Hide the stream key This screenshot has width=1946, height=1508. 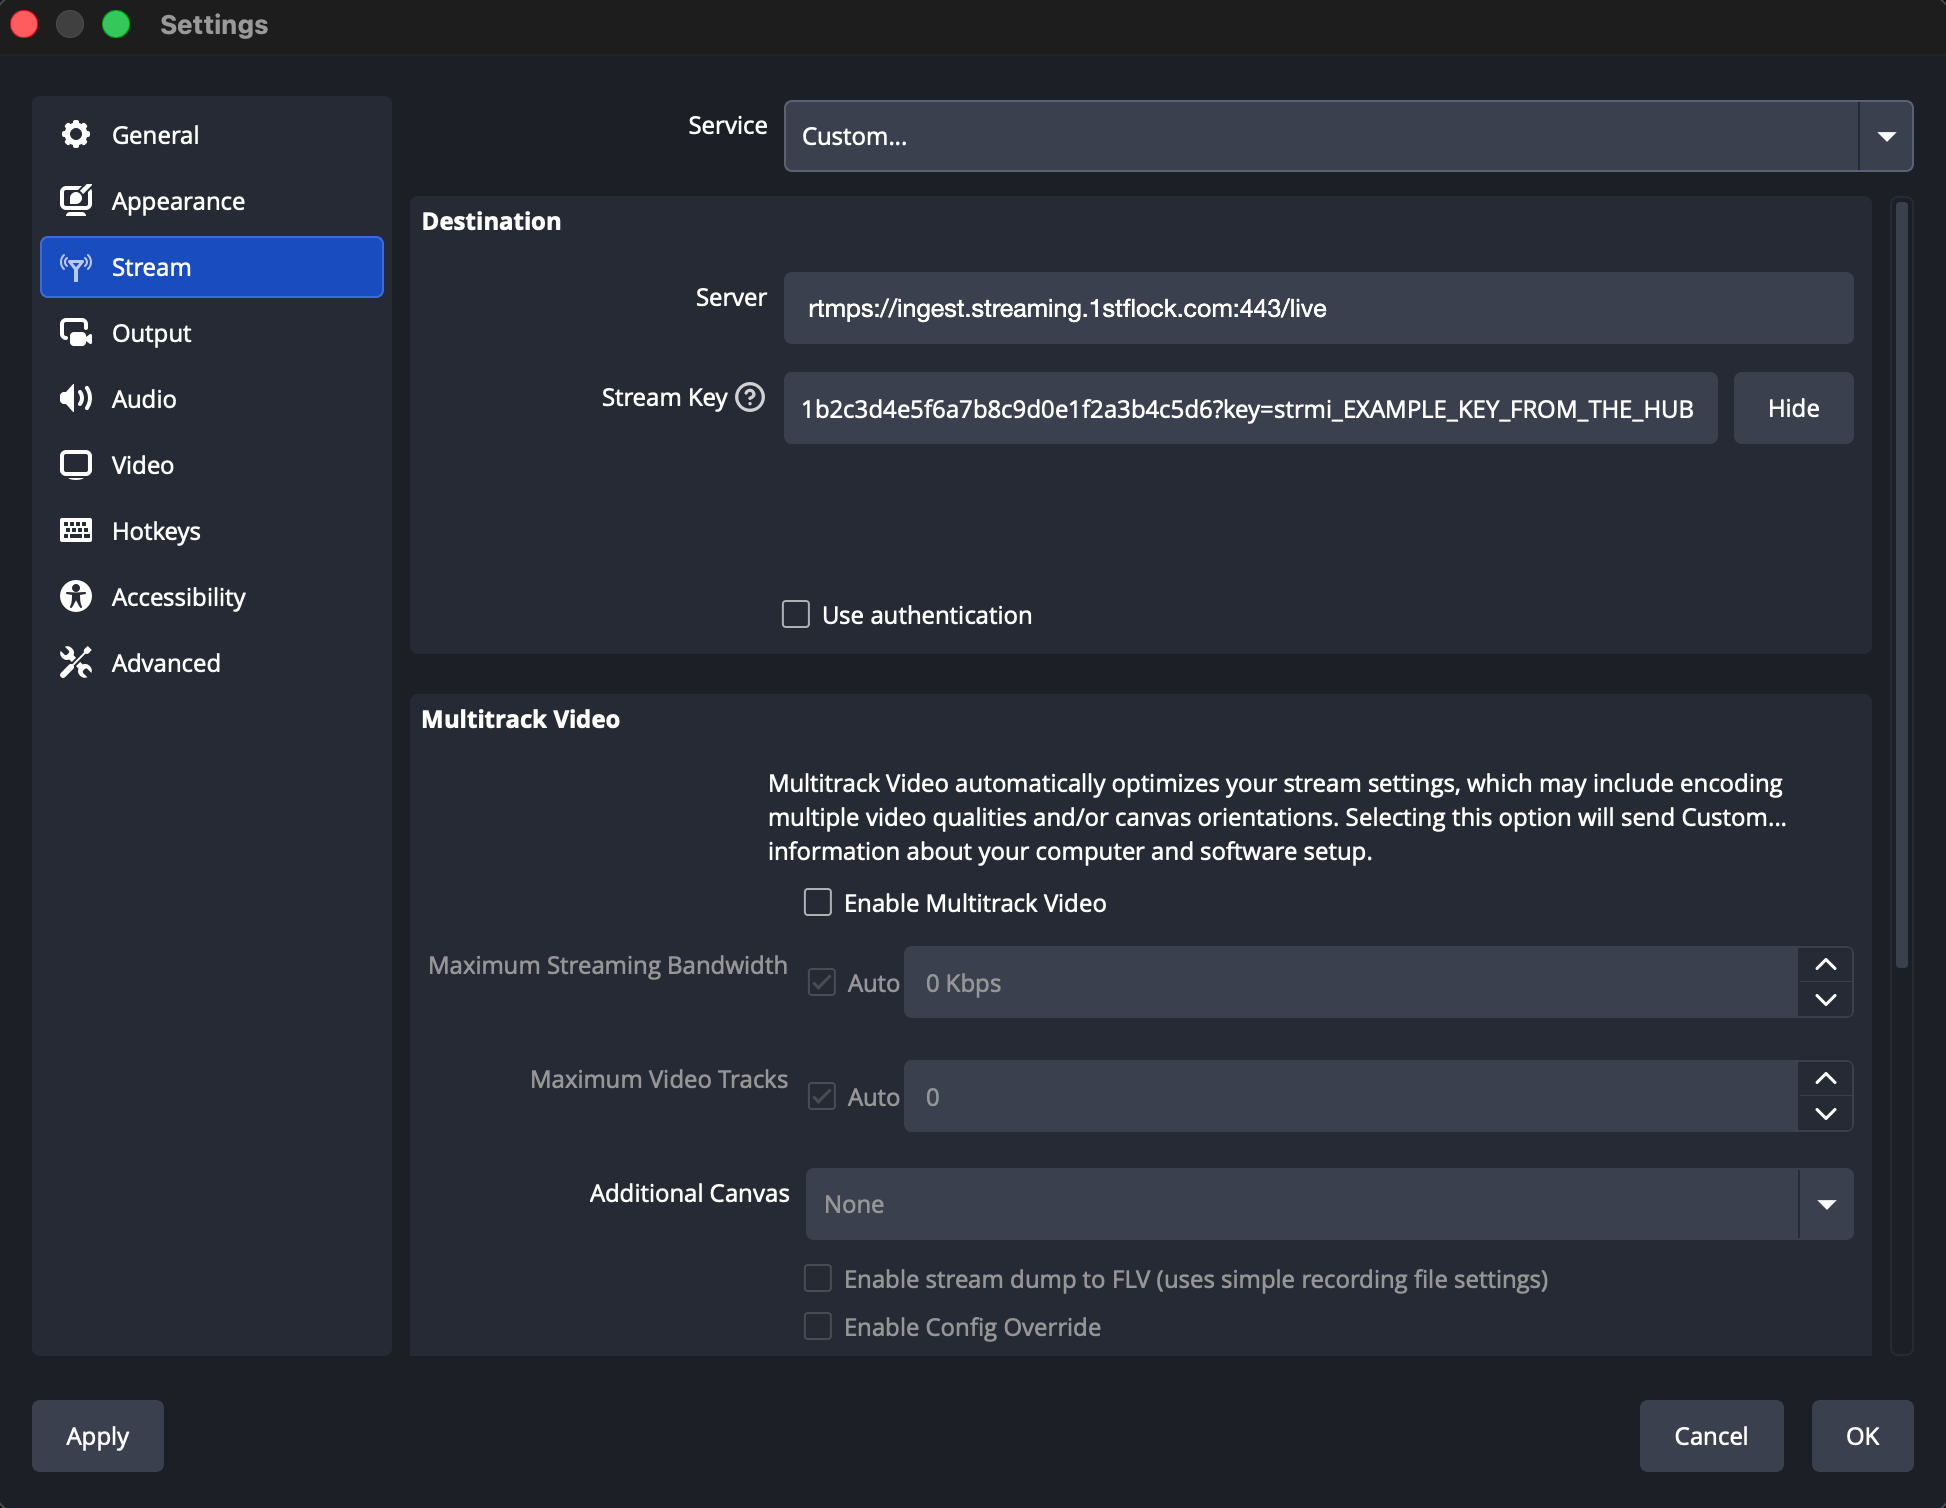pyautogui.click(x=1793, y=408)
